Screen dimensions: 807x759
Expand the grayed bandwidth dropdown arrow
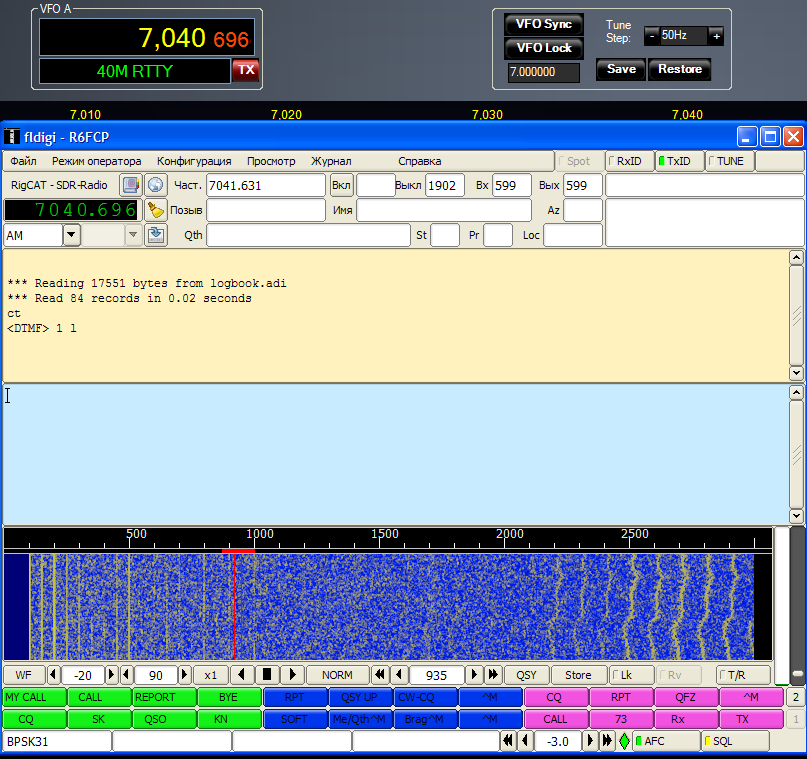pos(133,235)
